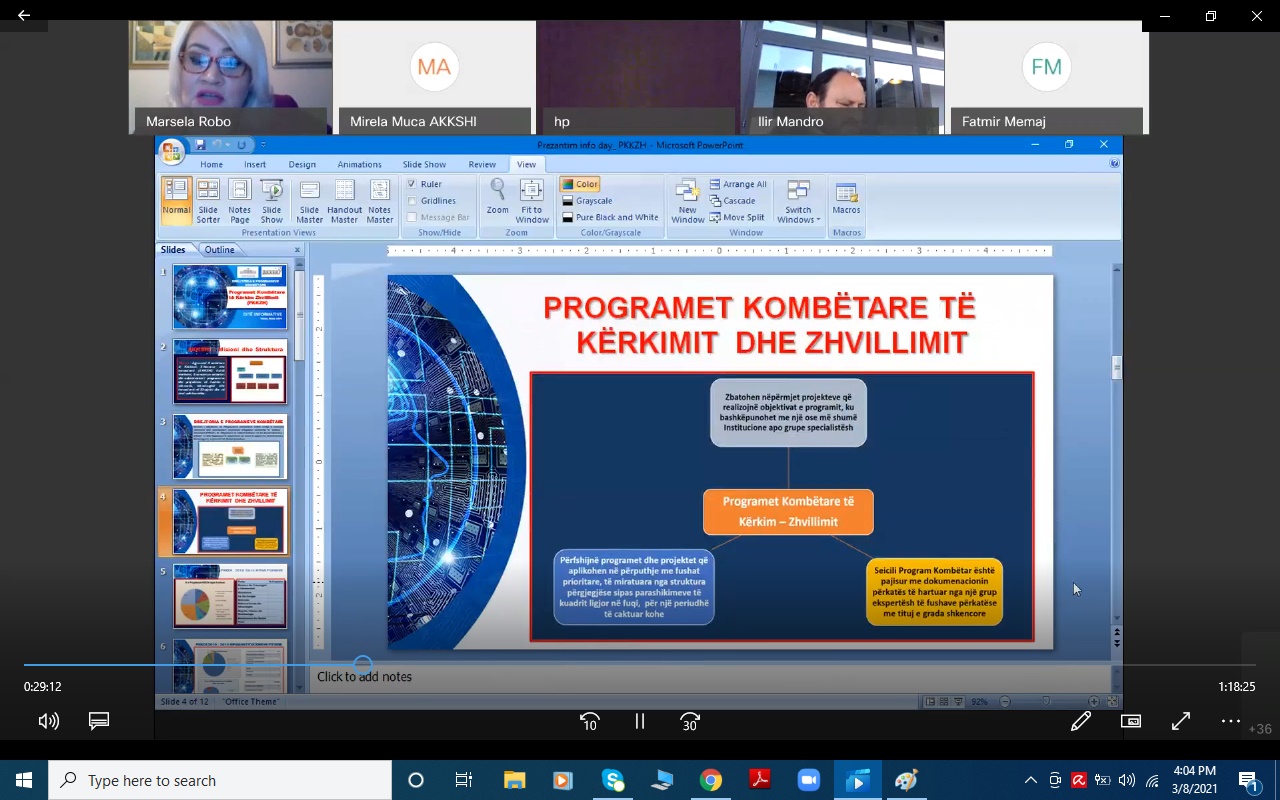
Task: Click Fit to Window
Action: (x=532, y=200)
